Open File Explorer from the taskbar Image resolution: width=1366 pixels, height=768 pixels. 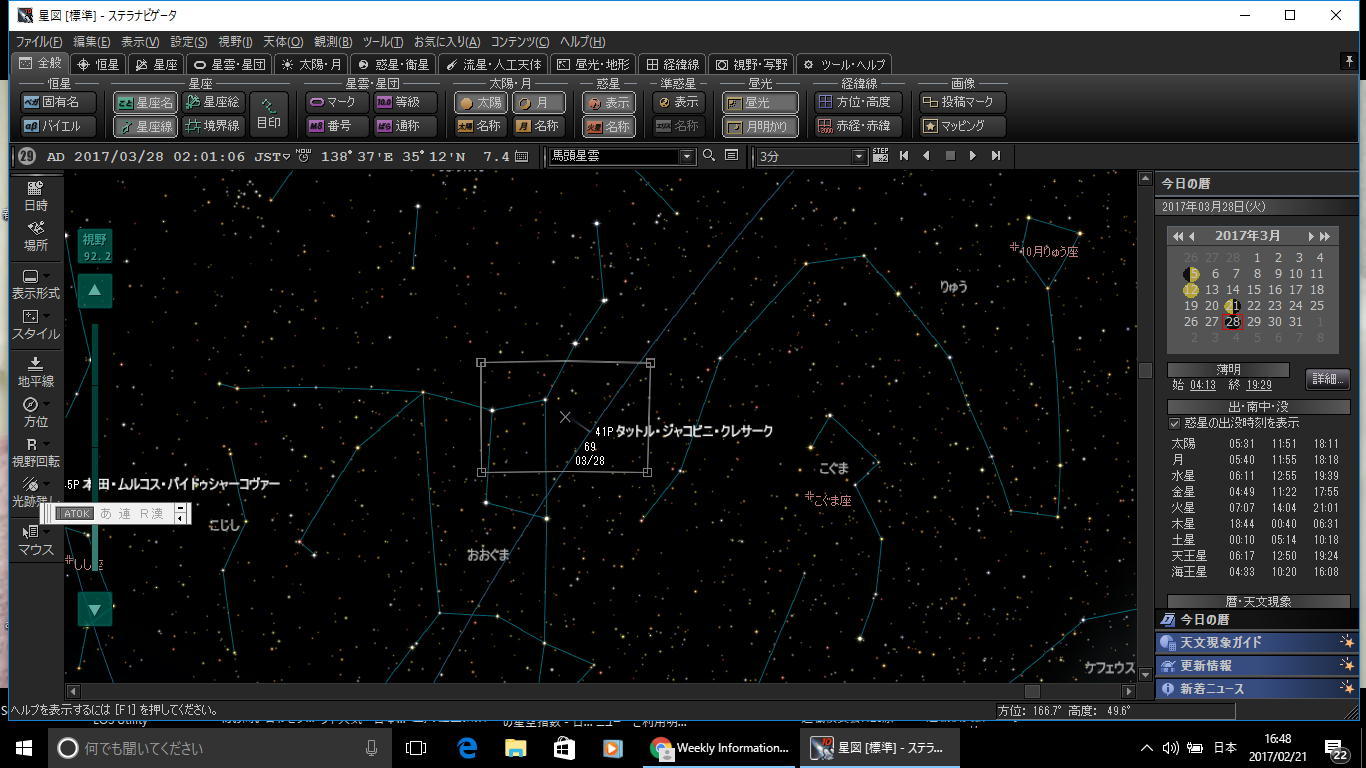point(515,748)
